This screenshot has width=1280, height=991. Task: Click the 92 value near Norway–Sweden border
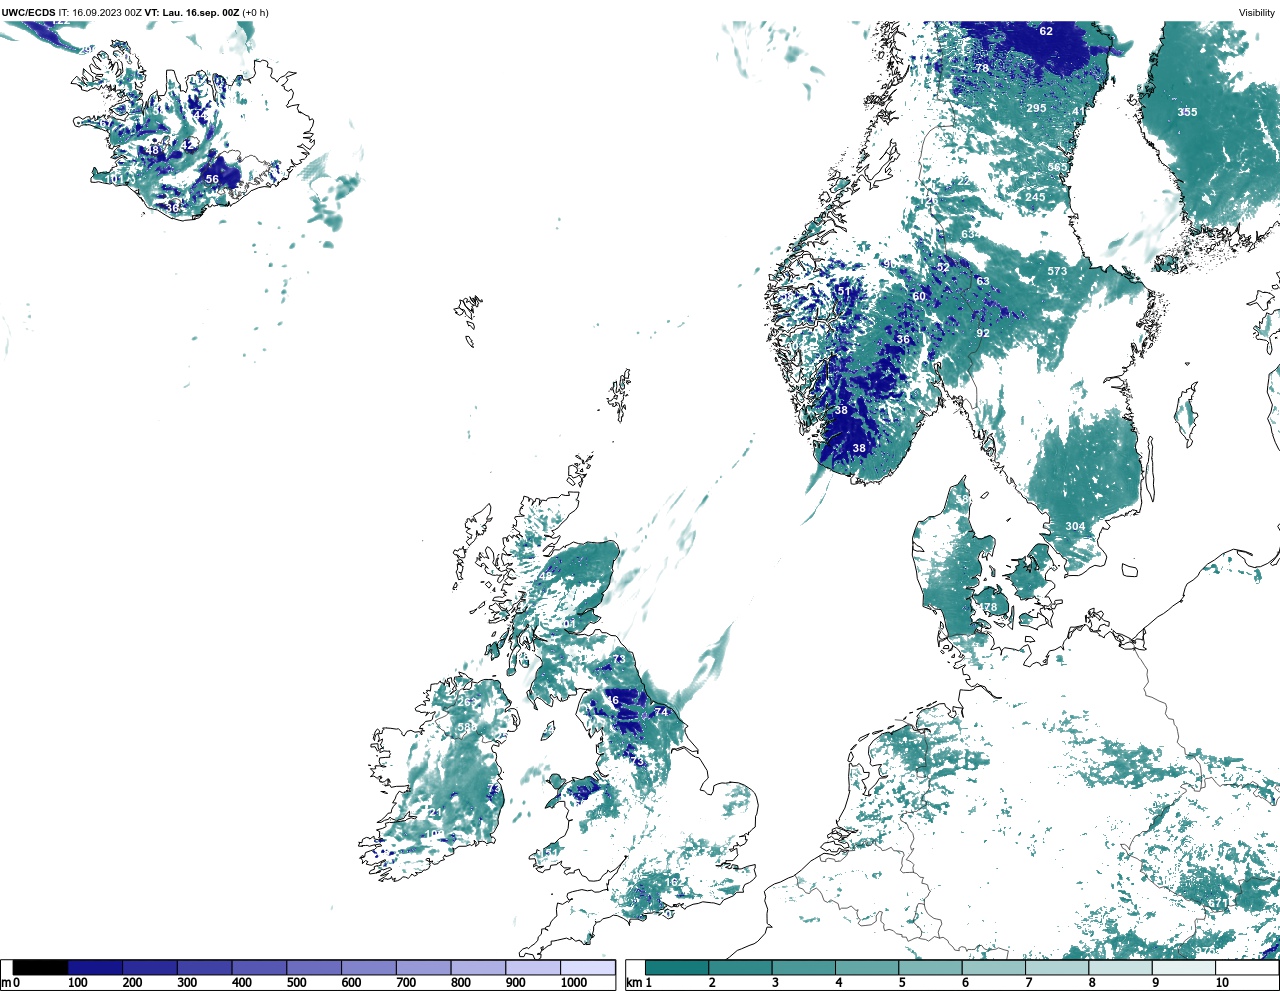point(983,334)
